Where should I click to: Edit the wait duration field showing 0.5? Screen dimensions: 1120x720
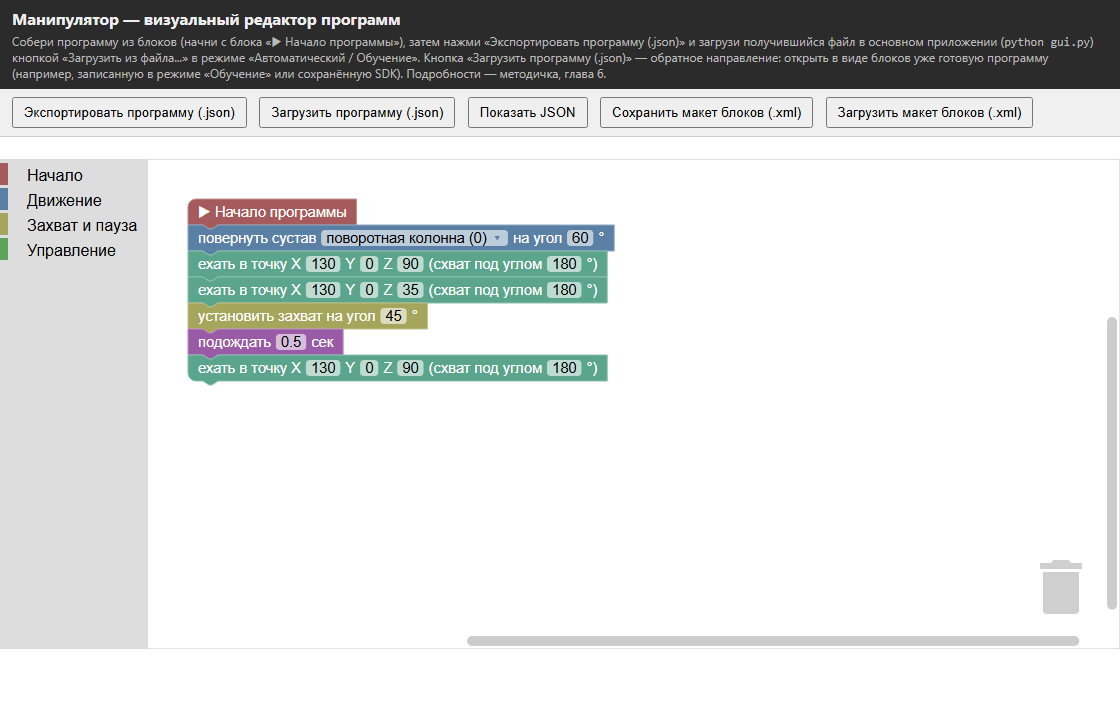291,342
